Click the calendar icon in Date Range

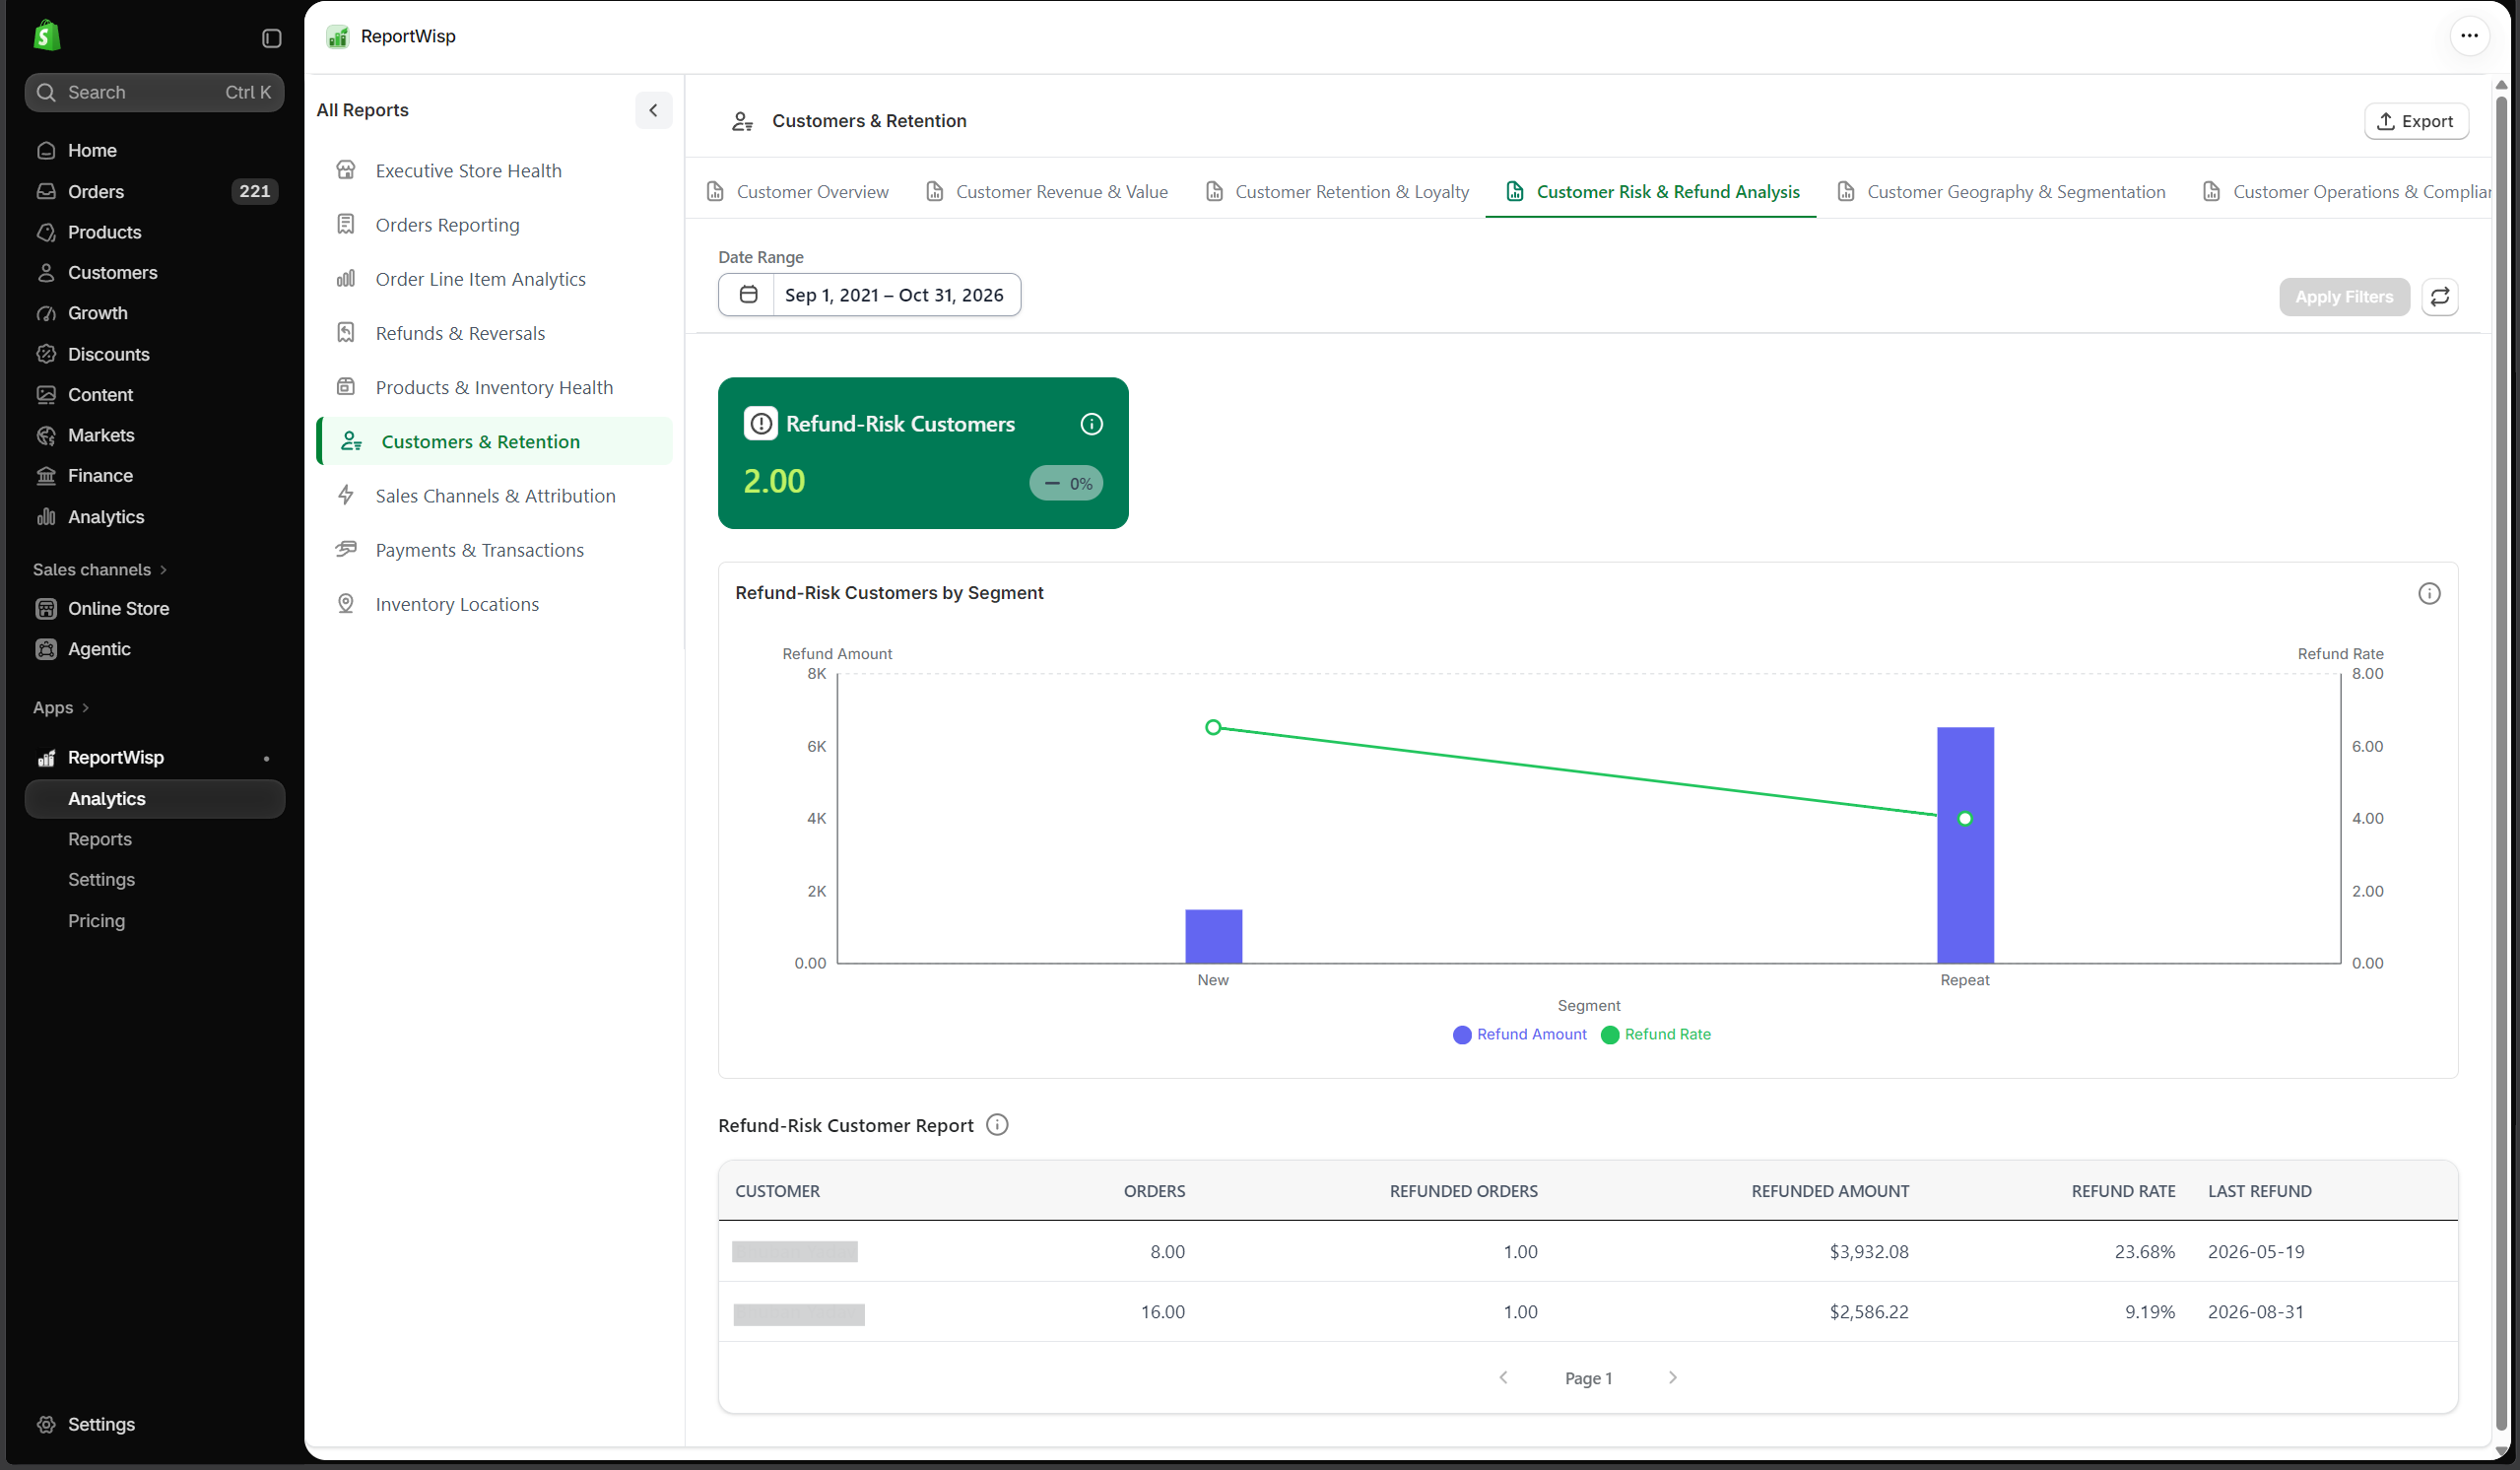747,294
